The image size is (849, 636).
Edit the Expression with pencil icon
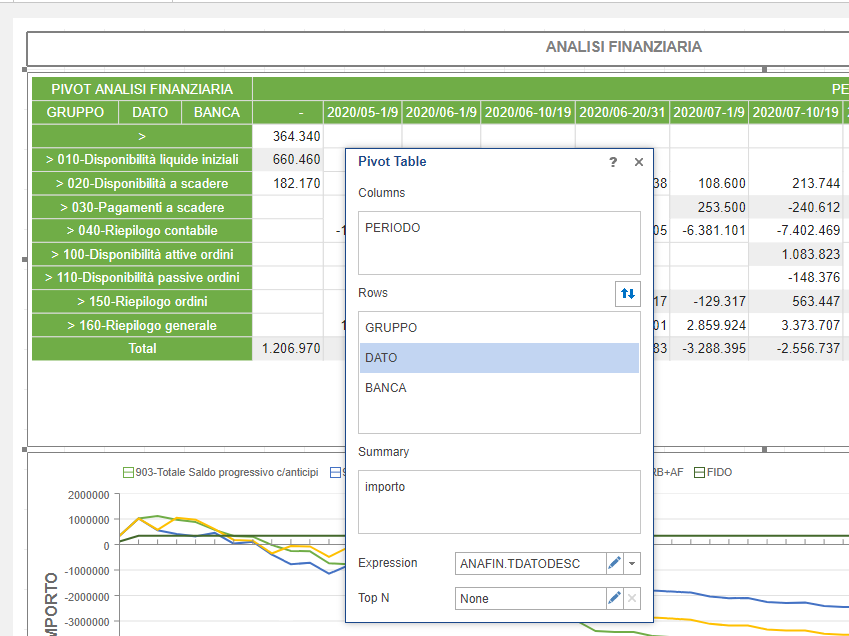point(615,564)
